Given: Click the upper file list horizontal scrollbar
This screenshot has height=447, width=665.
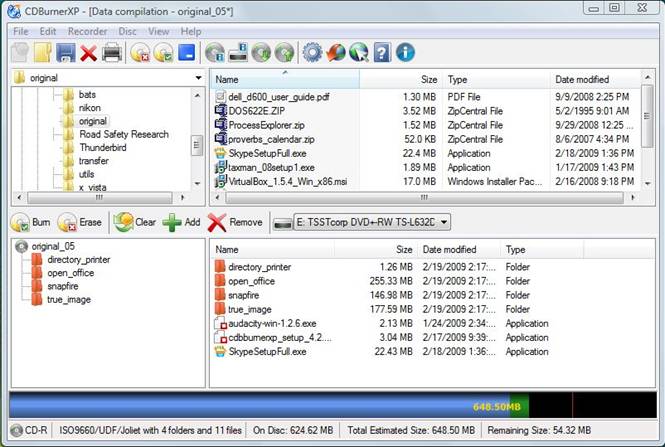Looking at the screenshot, I should [x=425, y=197].
